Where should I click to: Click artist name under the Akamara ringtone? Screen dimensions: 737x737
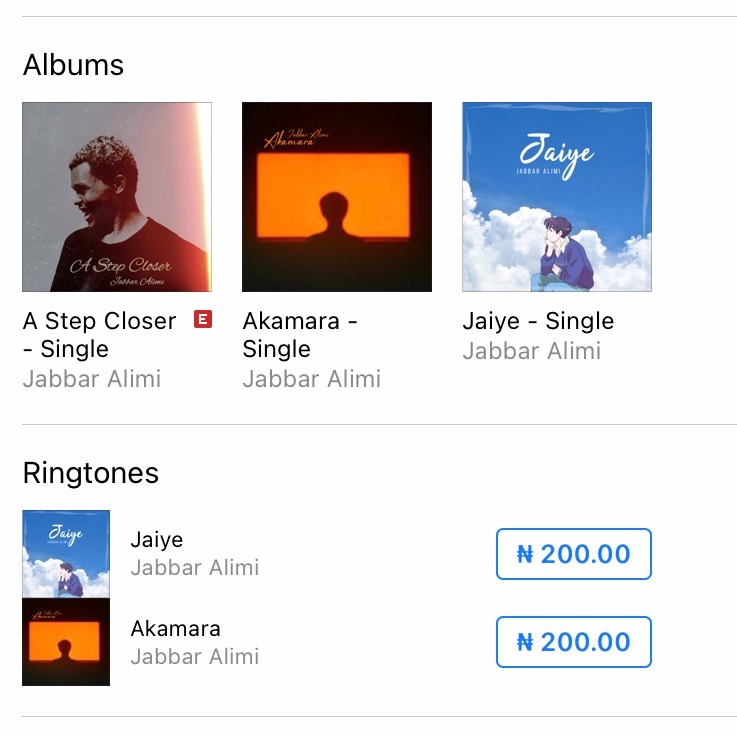(x=195, y=657)
